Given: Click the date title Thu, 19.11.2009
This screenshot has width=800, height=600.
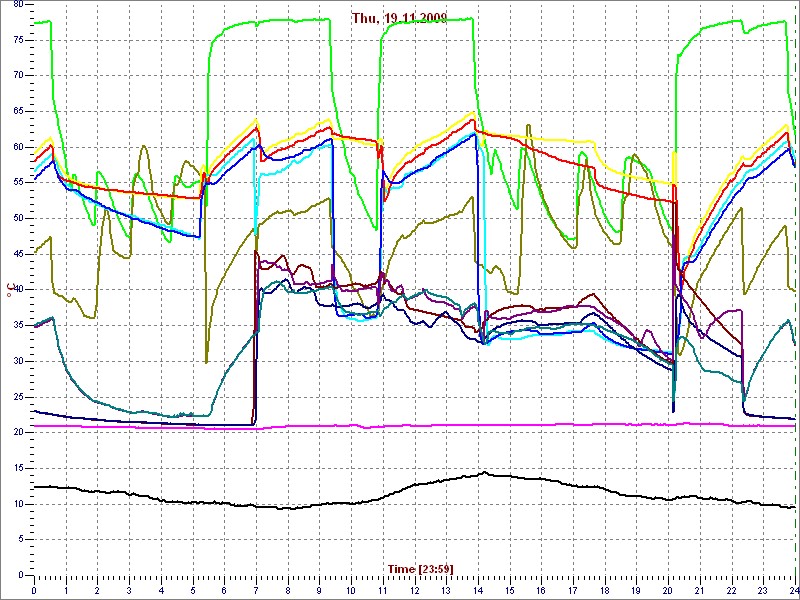Looking at the screenshot, I should [x=399, y=18].
